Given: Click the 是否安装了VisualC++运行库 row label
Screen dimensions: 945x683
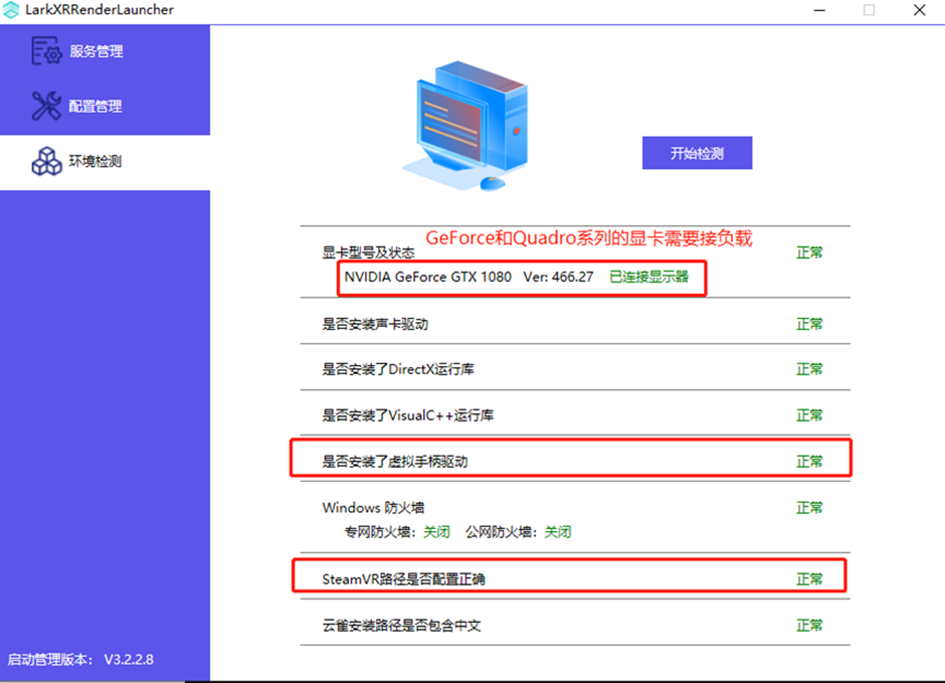Looking at the screenshot, I should coord(407,415).
